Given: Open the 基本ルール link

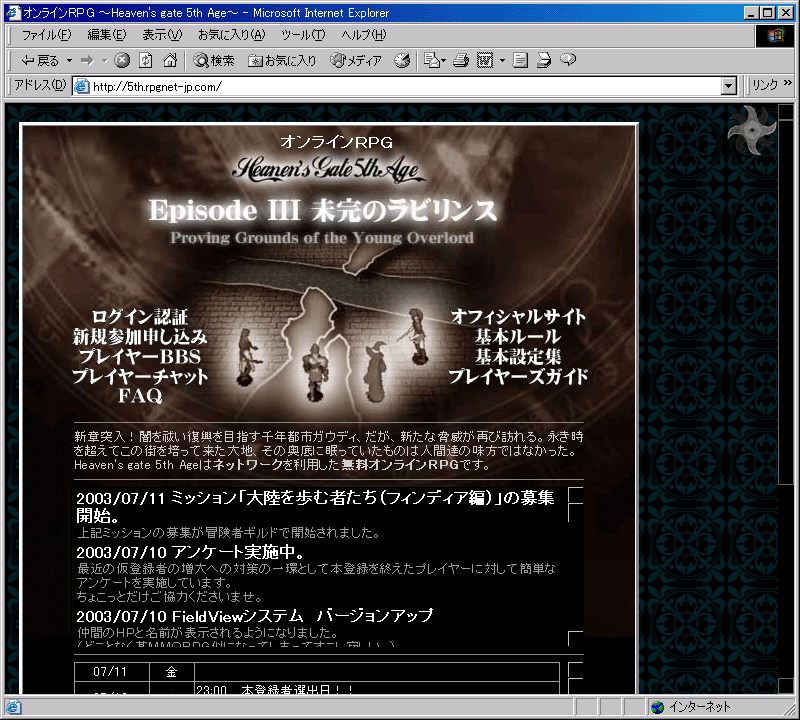Looking at the screenshot, I should (518, 337).
